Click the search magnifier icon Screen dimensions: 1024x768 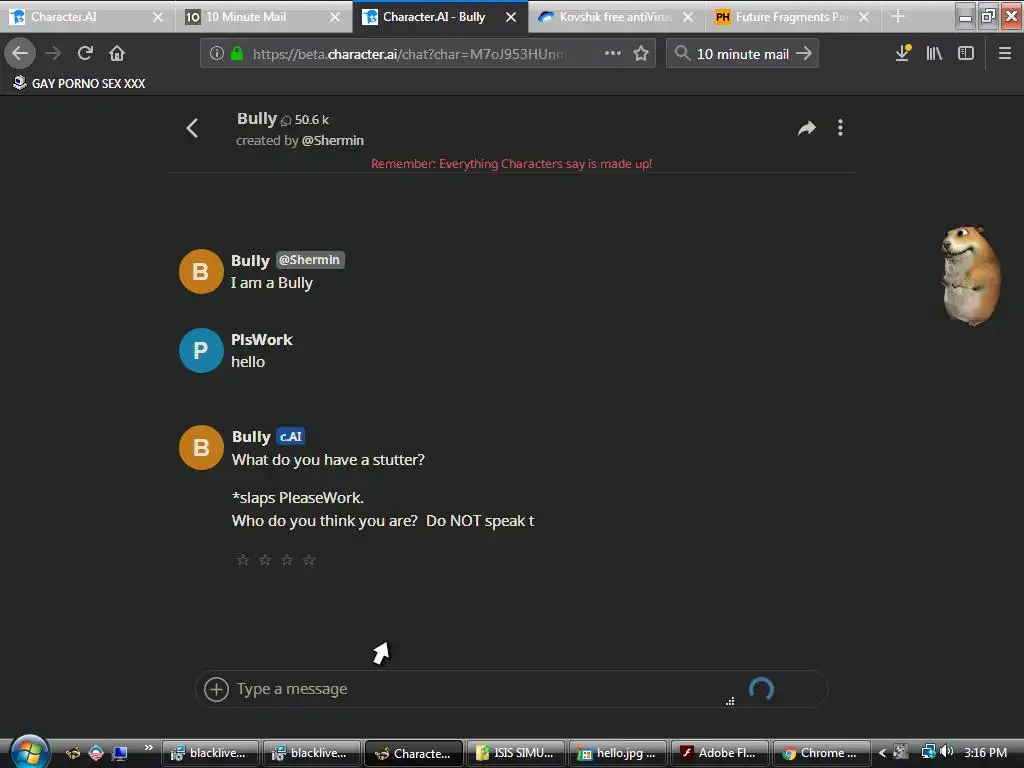[x=682, y=53]
